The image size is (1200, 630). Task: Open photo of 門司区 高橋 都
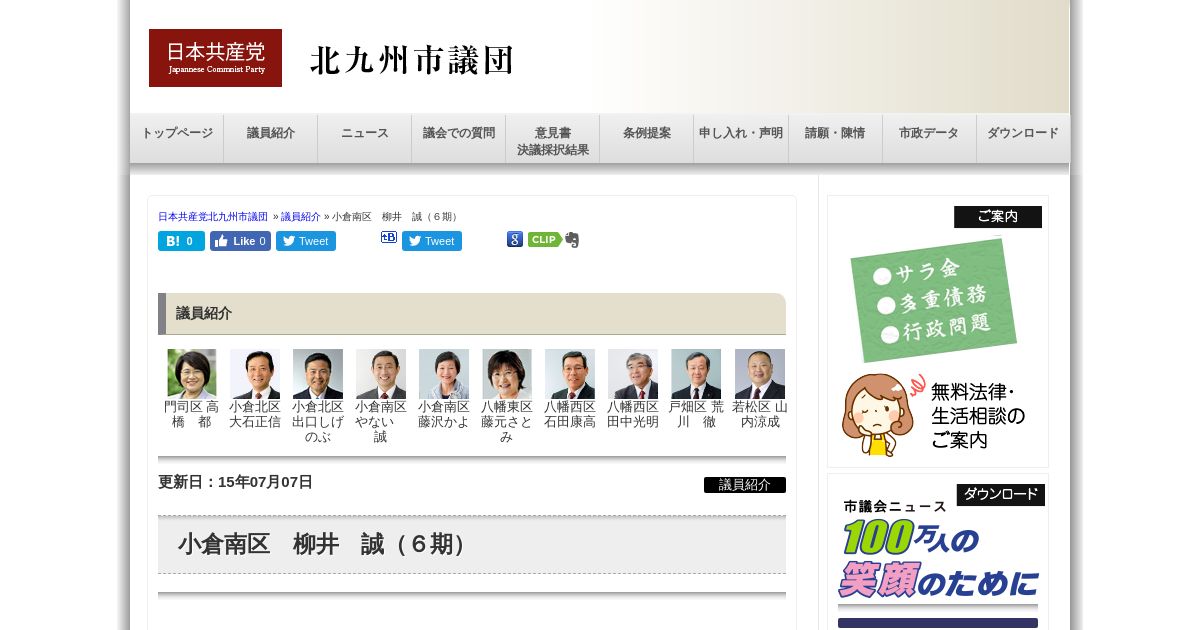[192, 374]
